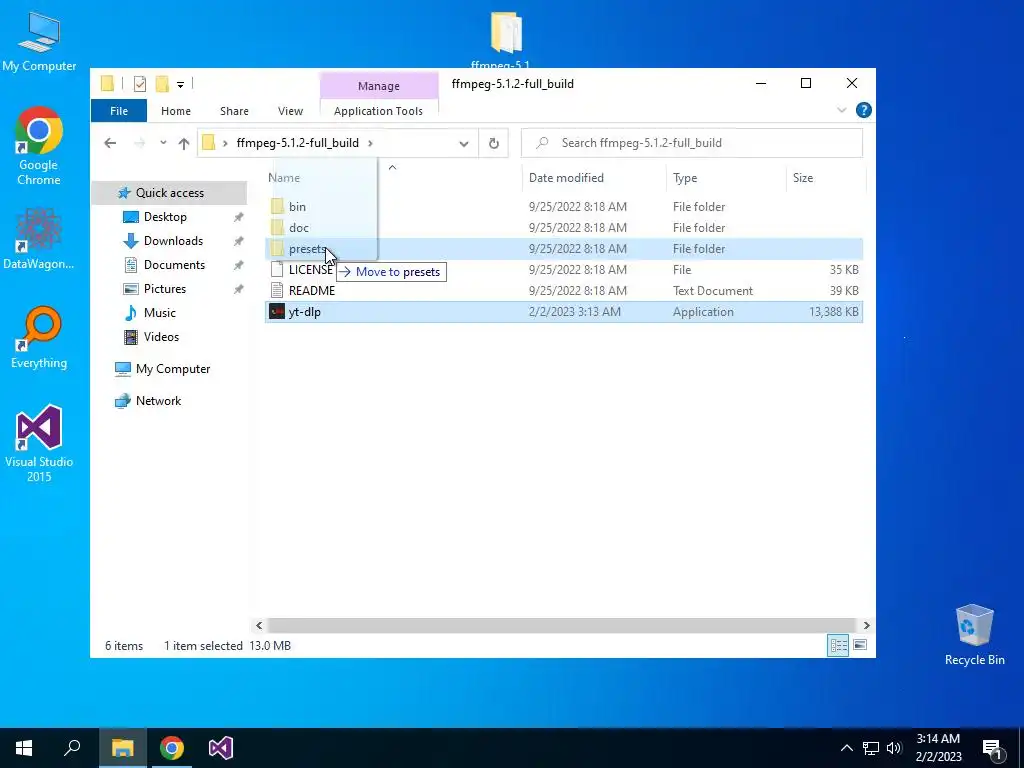Expand the address bar root chevron

click(225, 143)
